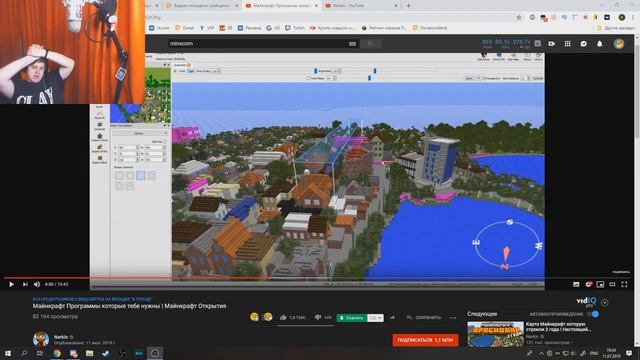Open a new browser tab plus button

(x=408, y=6)
